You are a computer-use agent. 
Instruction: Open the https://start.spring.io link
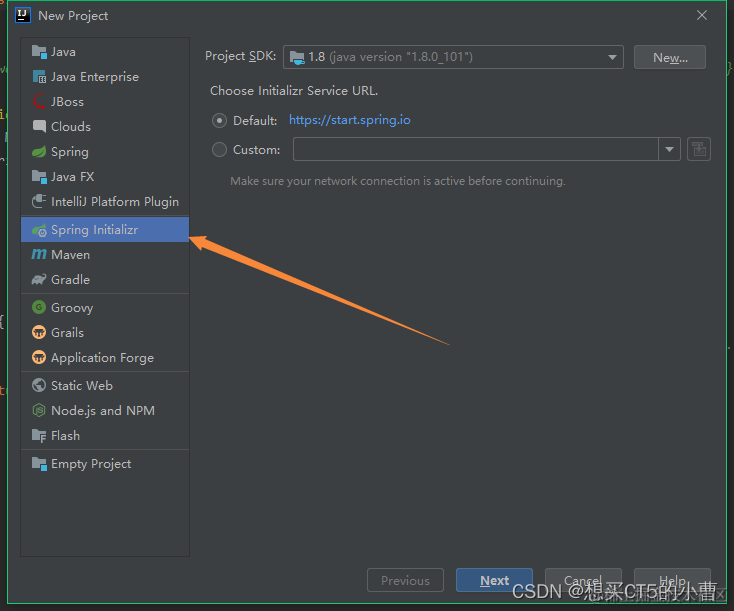coord(350,120)
